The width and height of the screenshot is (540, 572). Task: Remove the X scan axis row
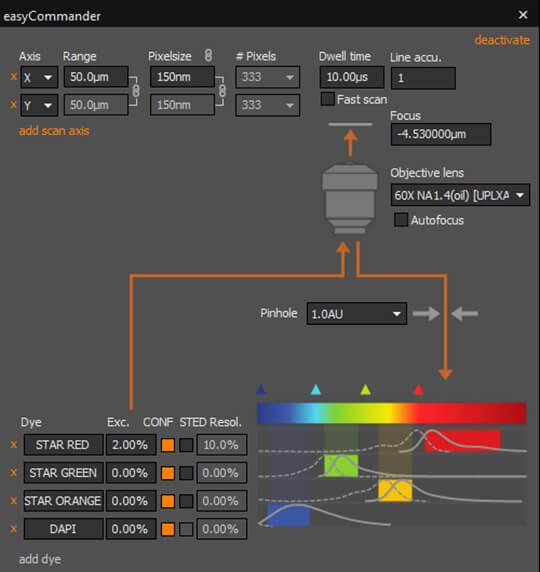(x=14, y=77)
